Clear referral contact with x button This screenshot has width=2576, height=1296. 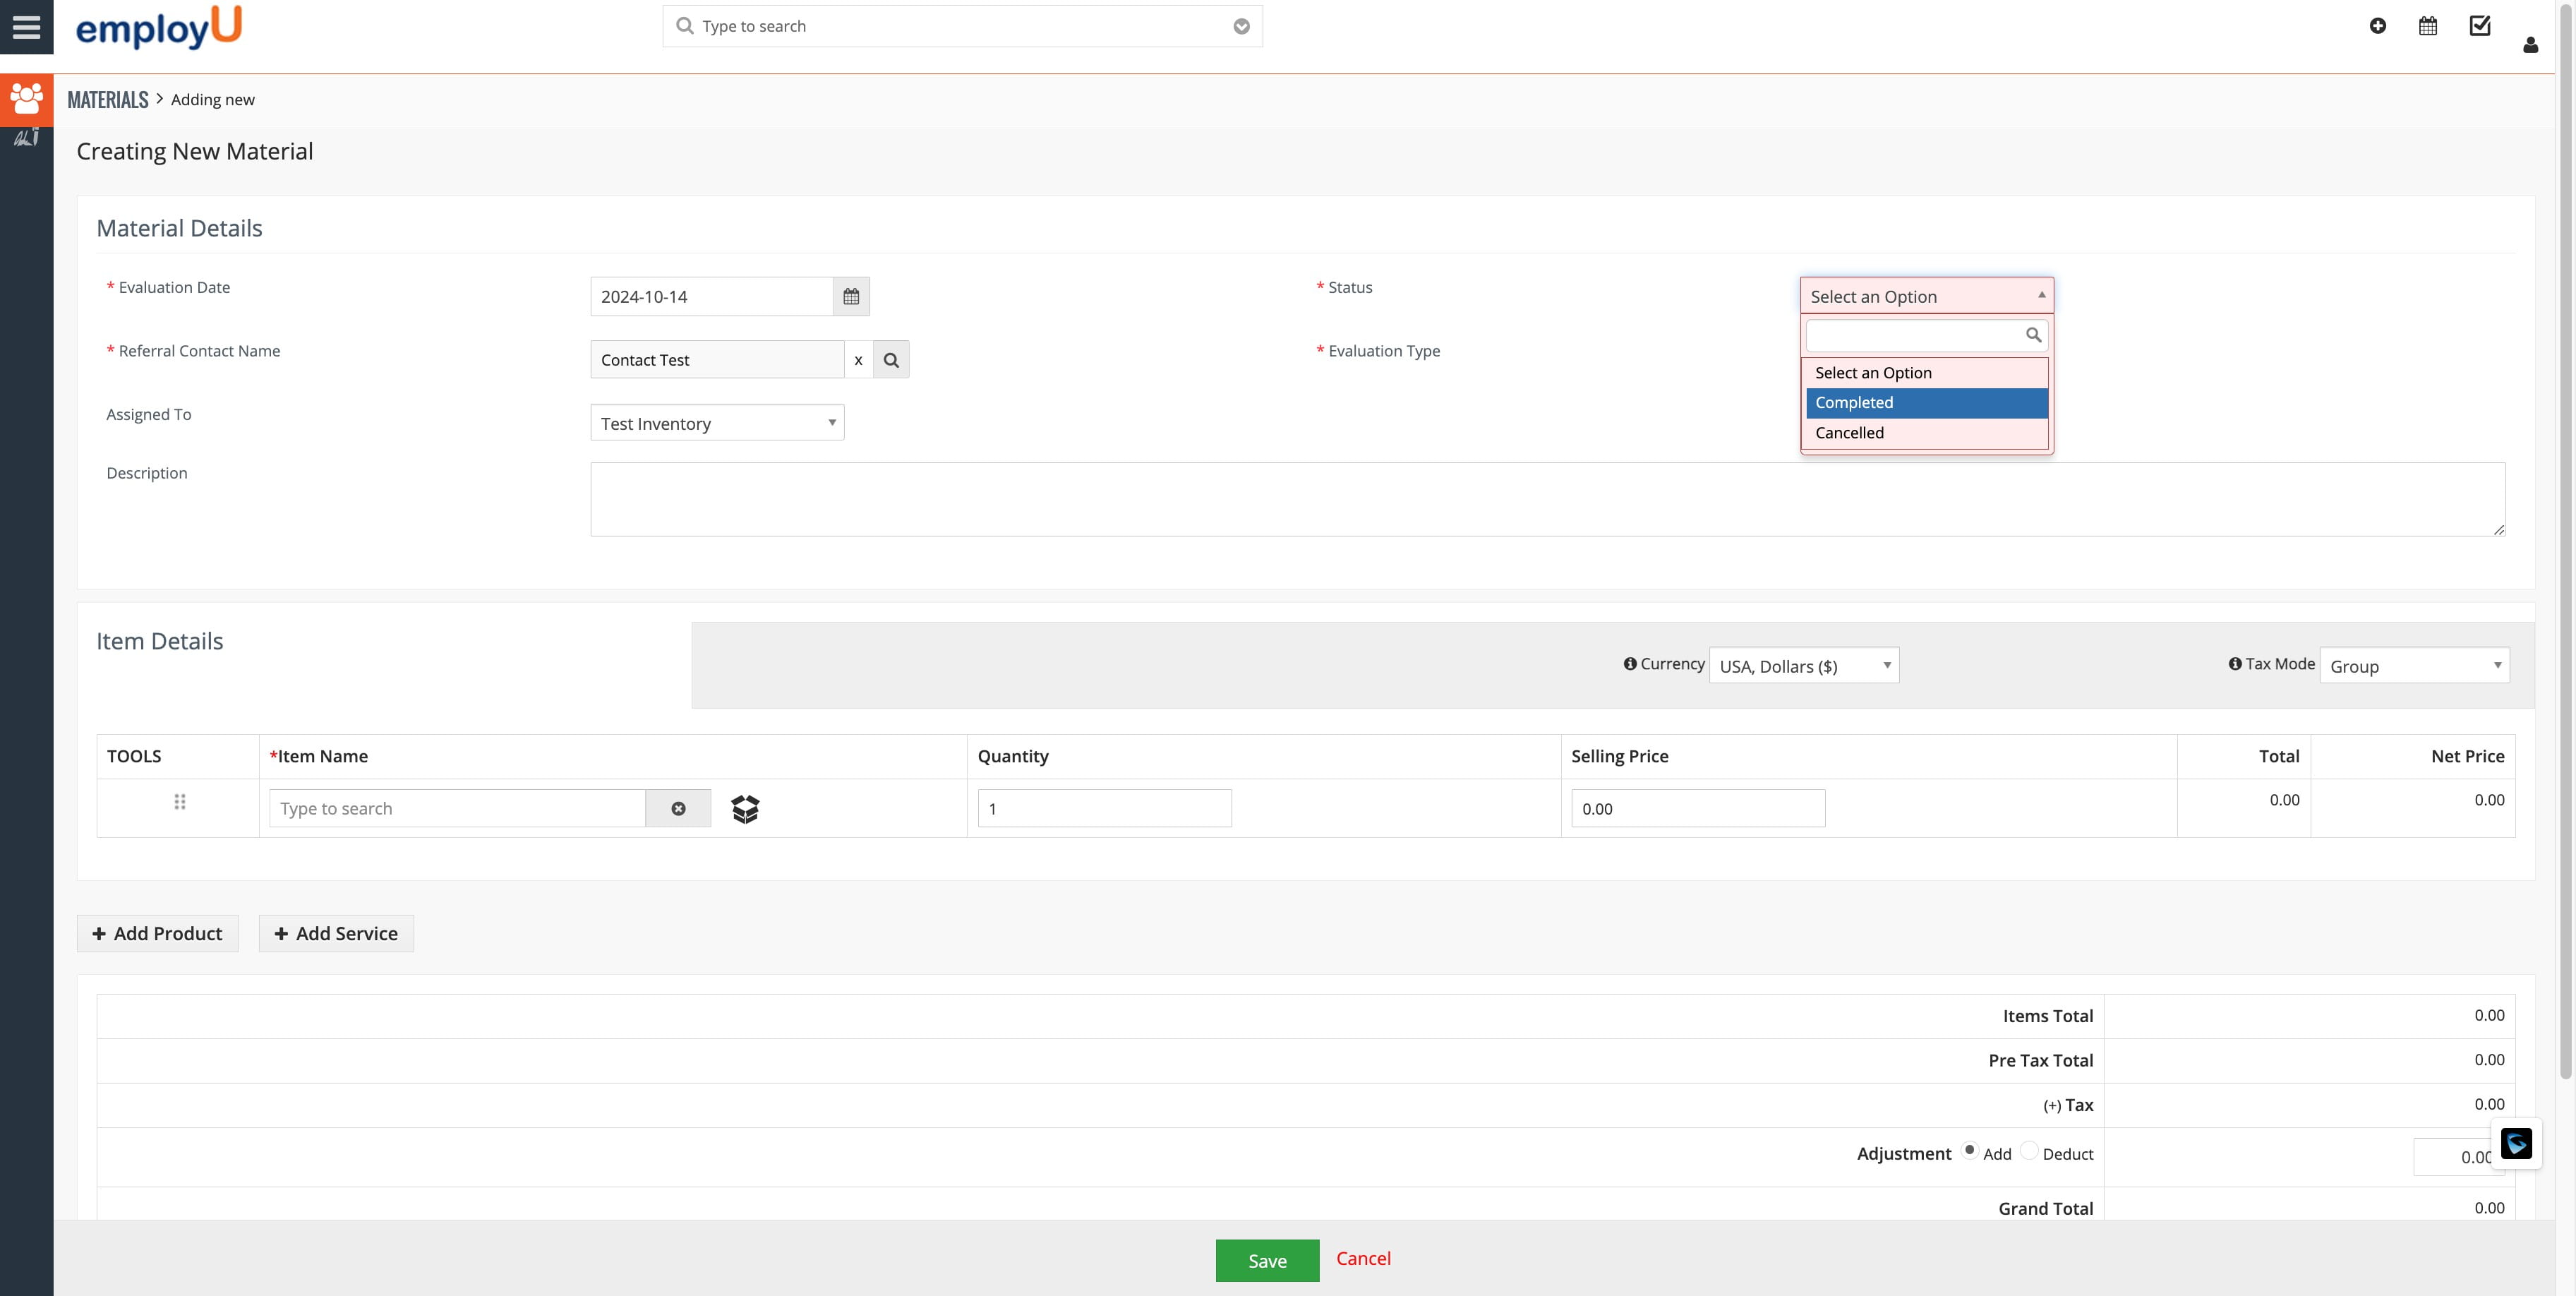(x=858, y=360)
